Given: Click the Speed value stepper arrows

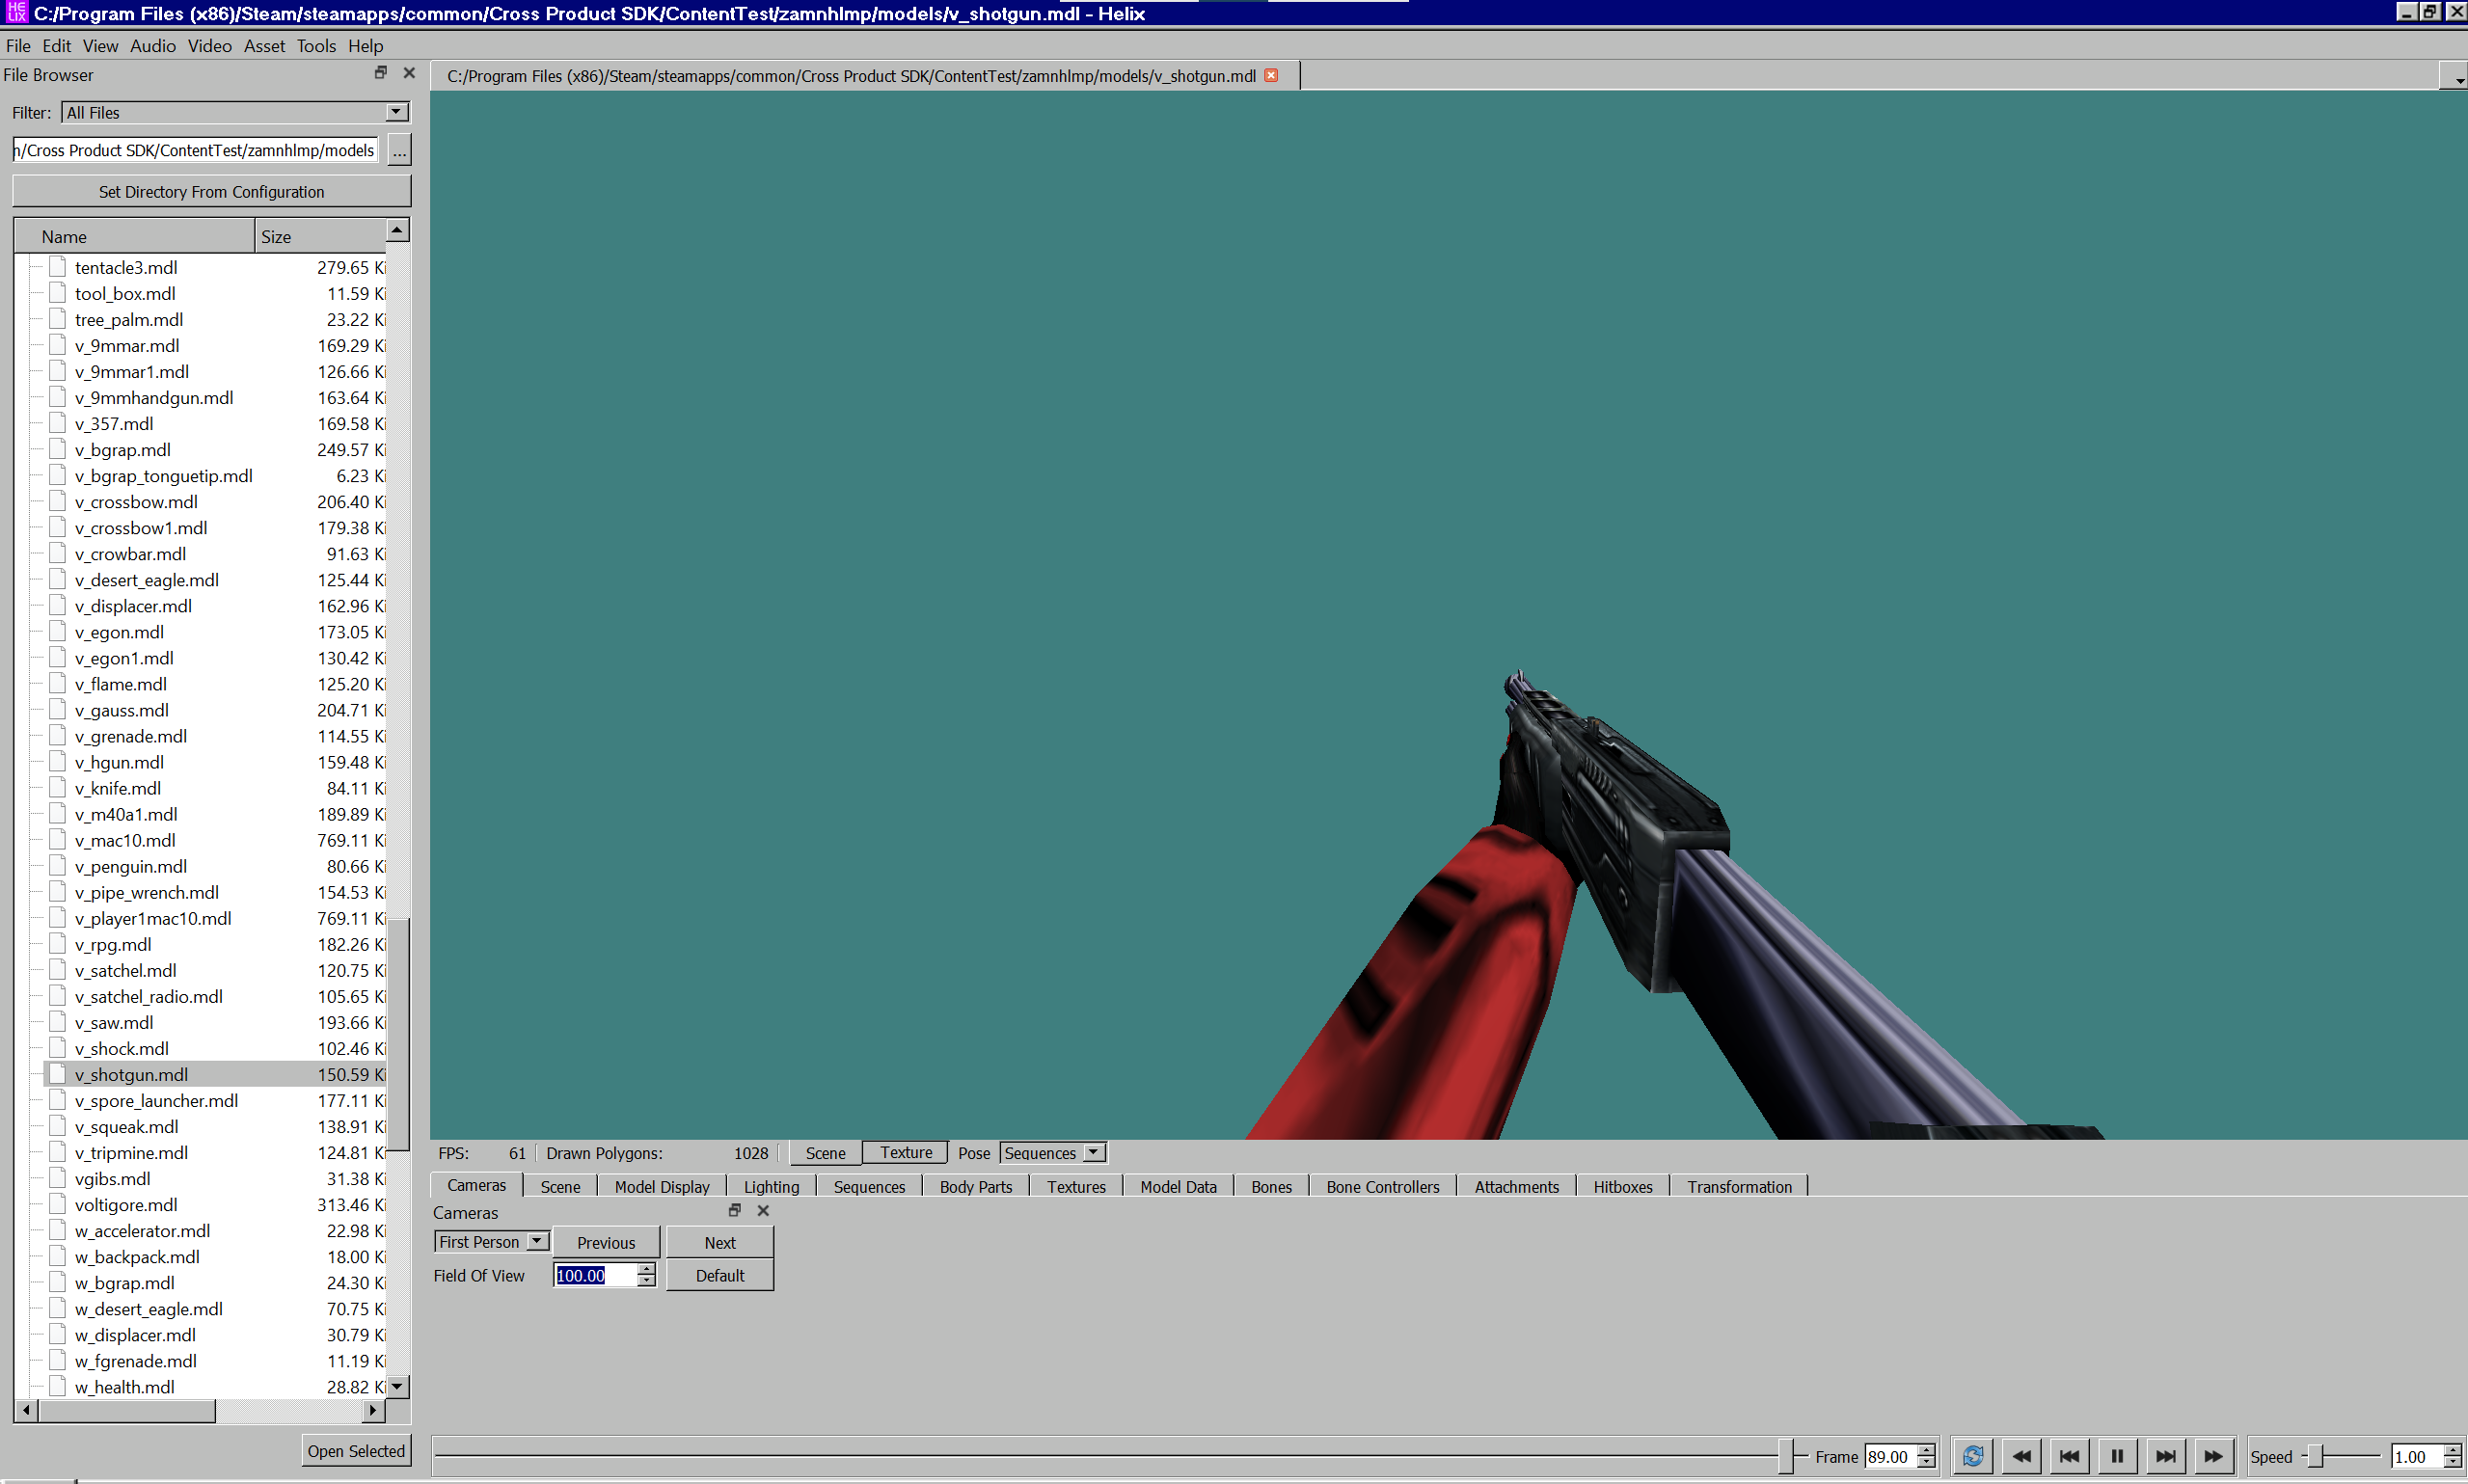Looking at the screenshot, I should tap(2452, 1456).
